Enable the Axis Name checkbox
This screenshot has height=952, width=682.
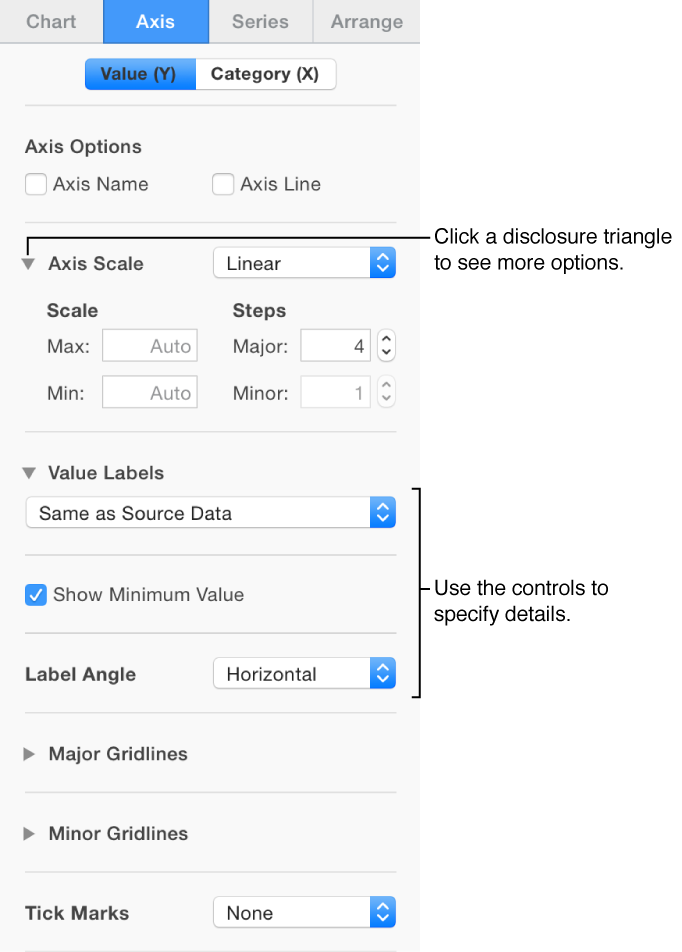35,184
